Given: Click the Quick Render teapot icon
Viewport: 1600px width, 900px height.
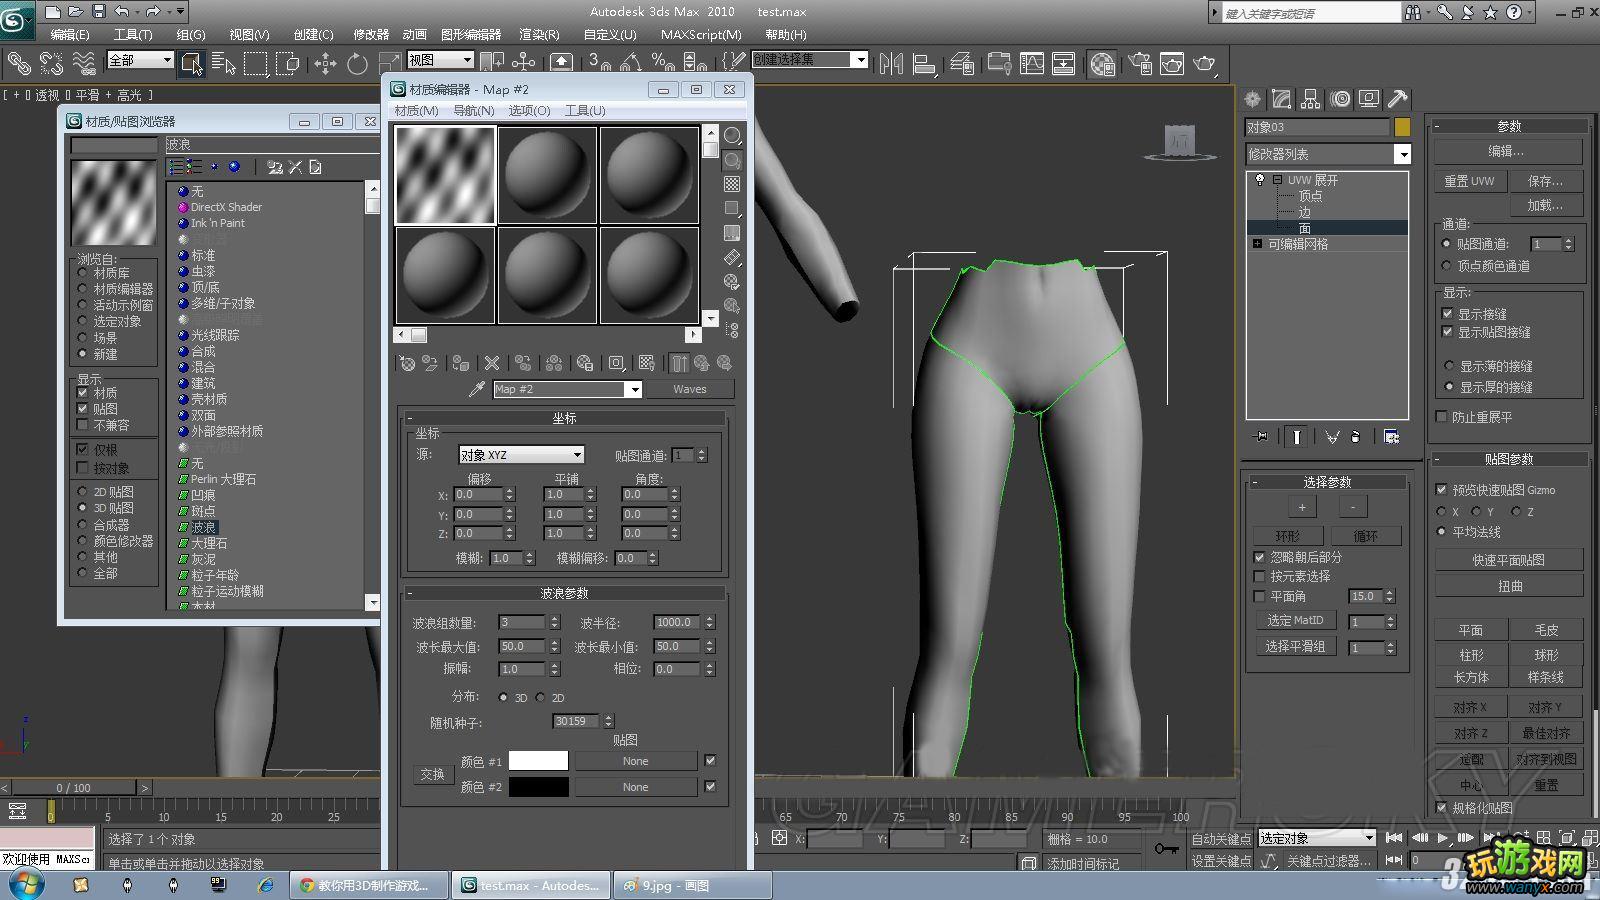Looking at the screenshot, I should click(x=1204, y=64).
